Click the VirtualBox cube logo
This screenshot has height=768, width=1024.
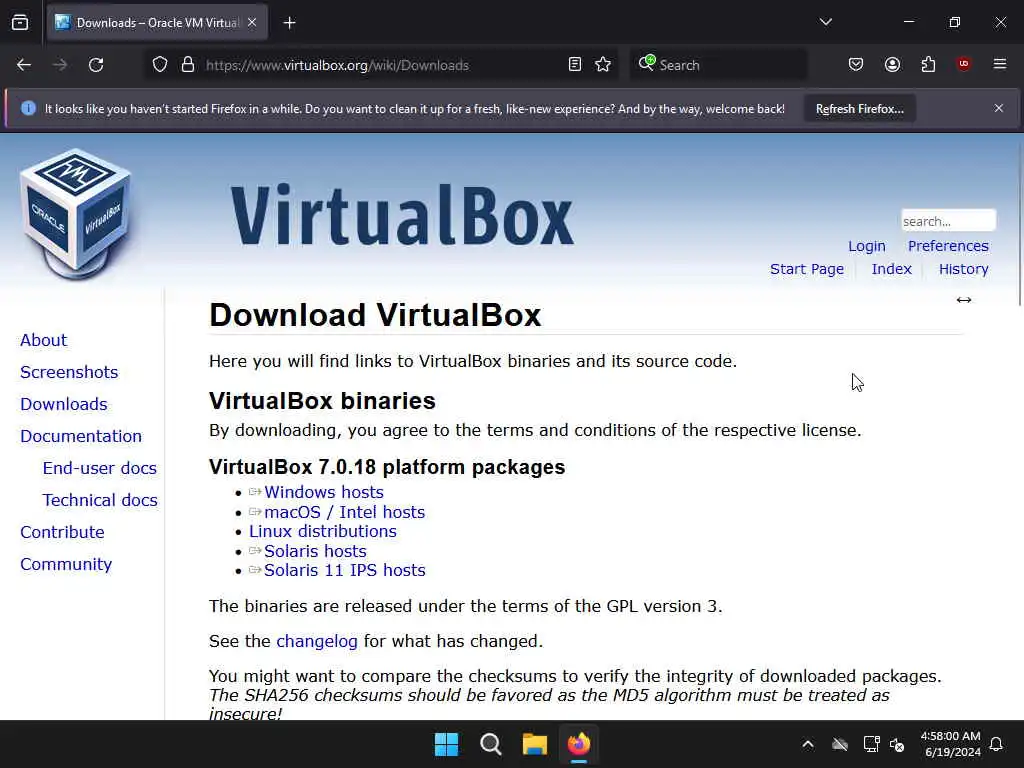pos(76,214)
